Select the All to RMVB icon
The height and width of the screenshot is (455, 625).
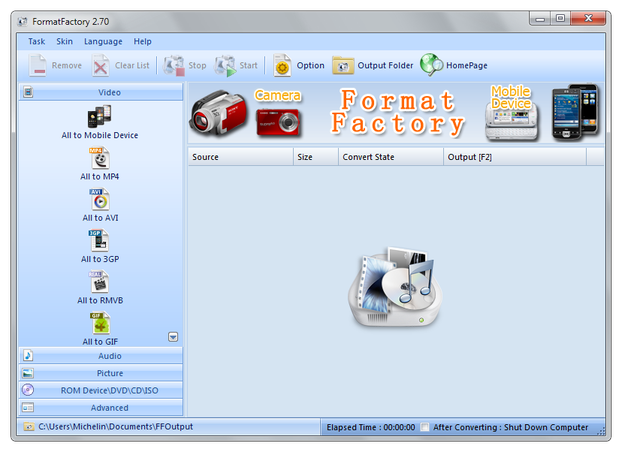[x=99, y=282]
